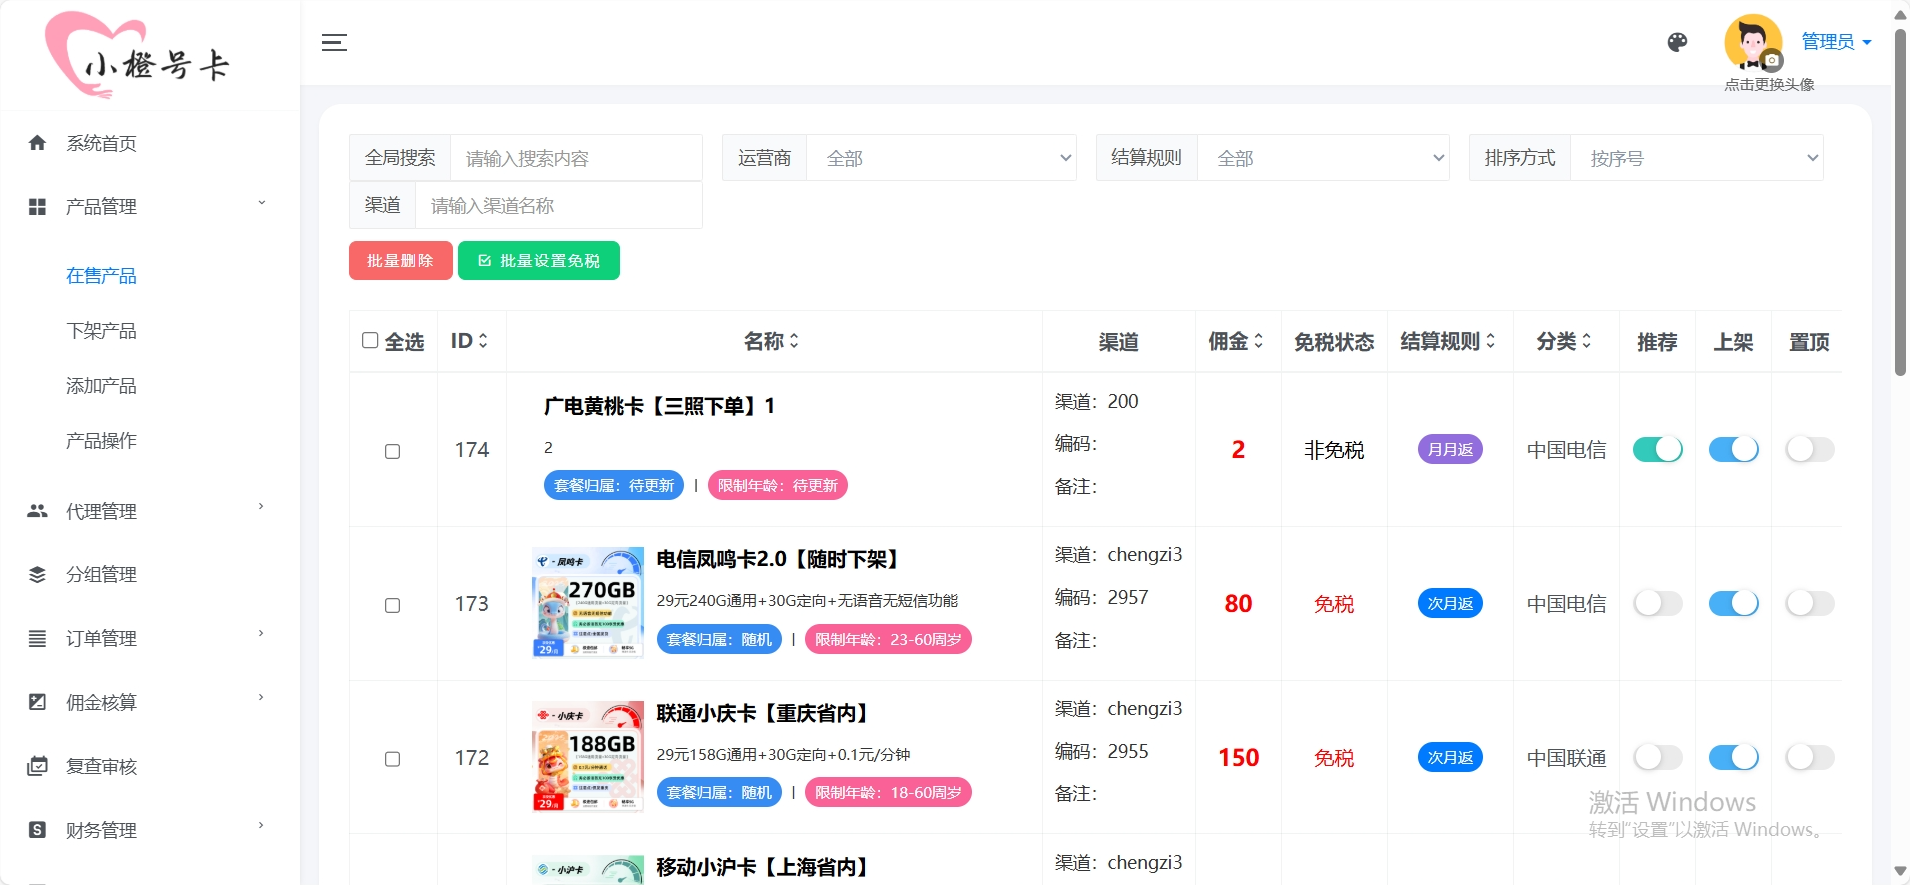Enable 推荐 toggle for 电信凤鸣卡2.0

click(1657, 604)
